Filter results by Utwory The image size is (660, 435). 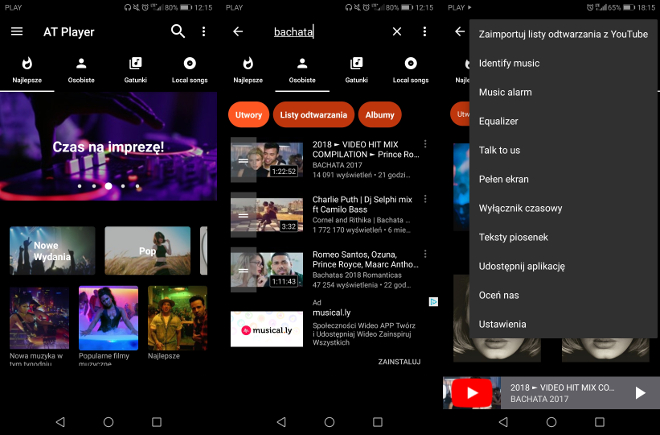(248, 115)
